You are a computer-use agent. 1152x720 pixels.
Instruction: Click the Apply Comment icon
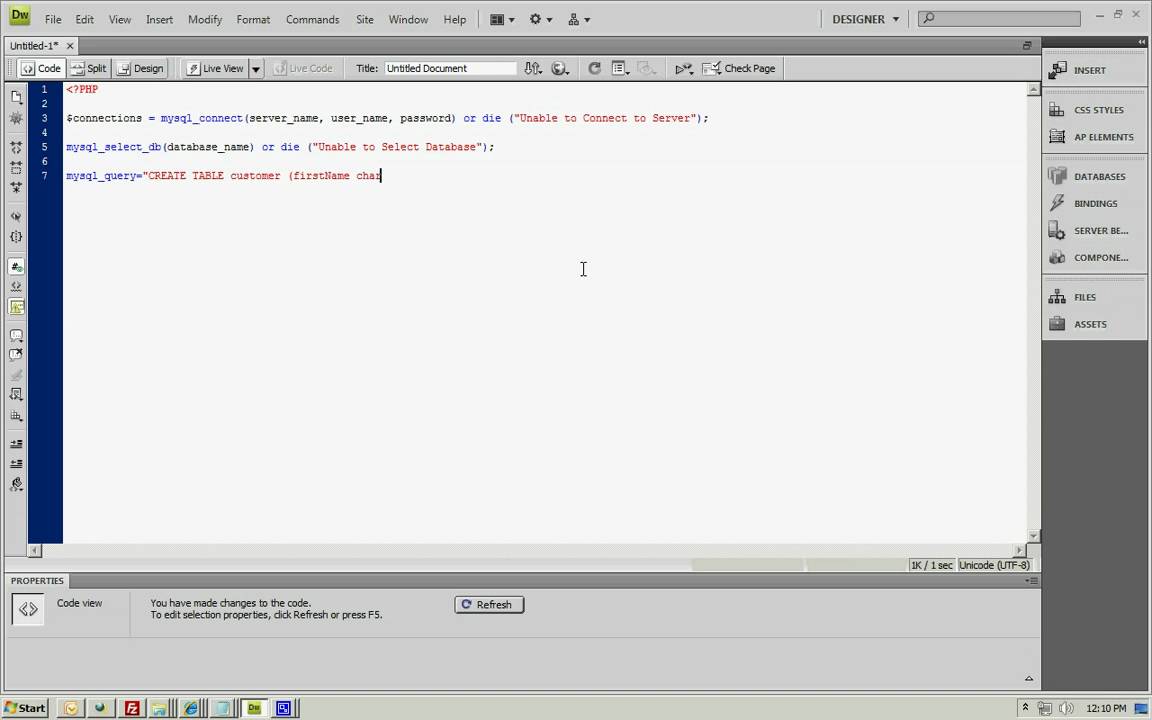[x=16, y=336]
